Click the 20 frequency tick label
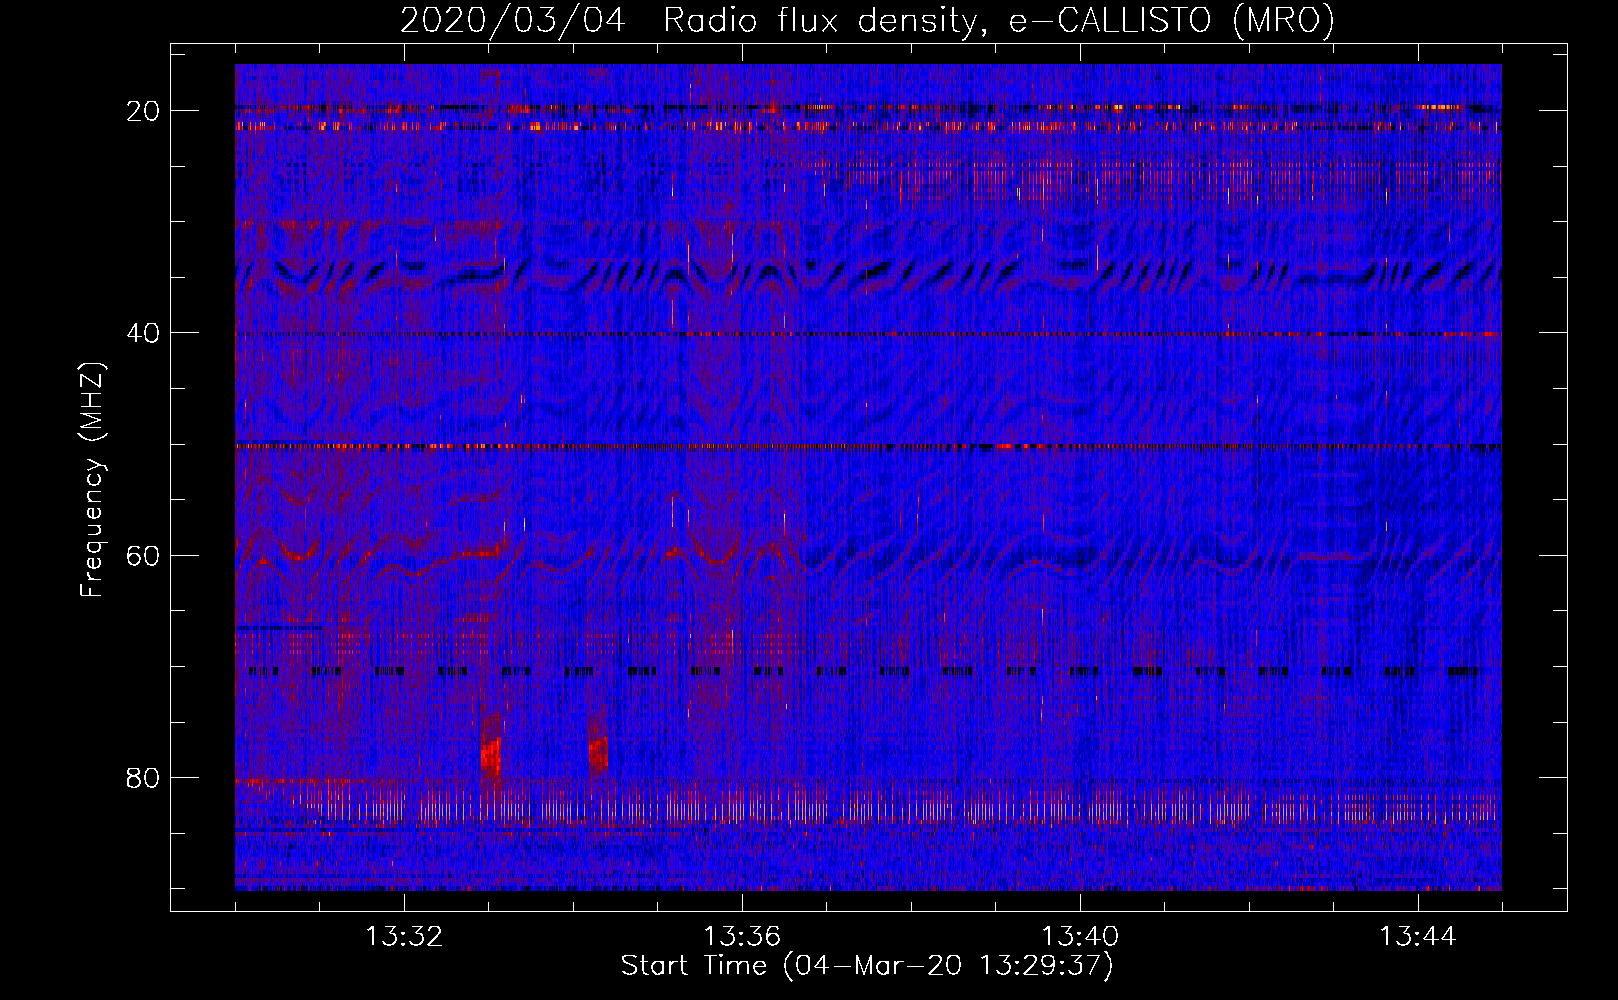Screen dimensions: 1618x1000 pos(144,111)
